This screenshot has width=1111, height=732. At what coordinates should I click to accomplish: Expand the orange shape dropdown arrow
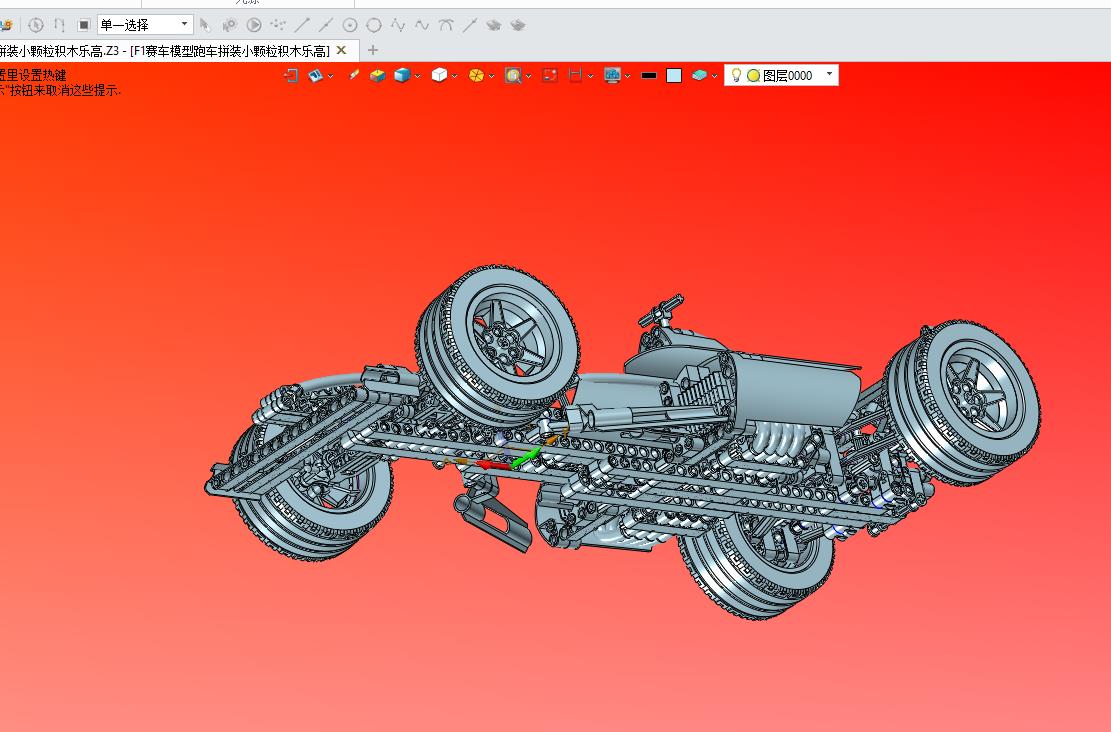coord(492,76)
